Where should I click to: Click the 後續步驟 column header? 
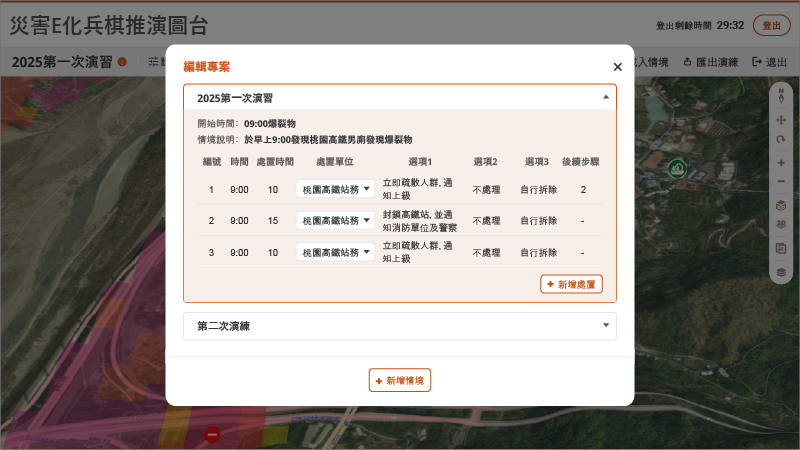pyautogui.click(x=581, y=162)
